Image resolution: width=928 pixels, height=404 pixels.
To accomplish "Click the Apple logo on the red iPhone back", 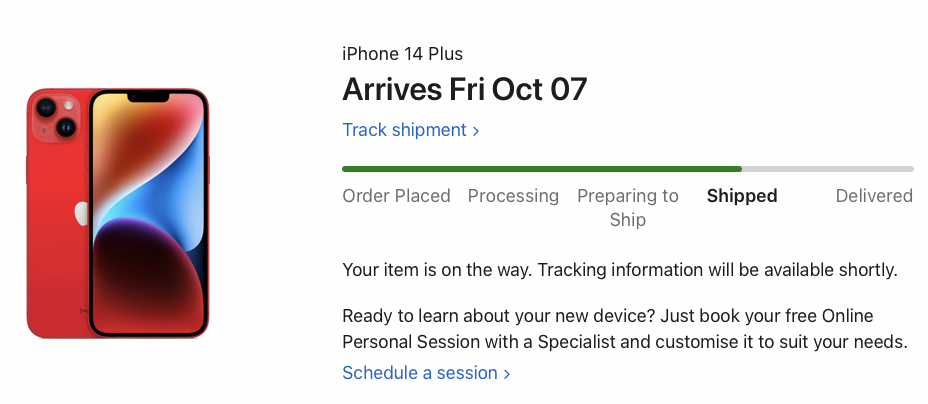I will coord(81,213).
